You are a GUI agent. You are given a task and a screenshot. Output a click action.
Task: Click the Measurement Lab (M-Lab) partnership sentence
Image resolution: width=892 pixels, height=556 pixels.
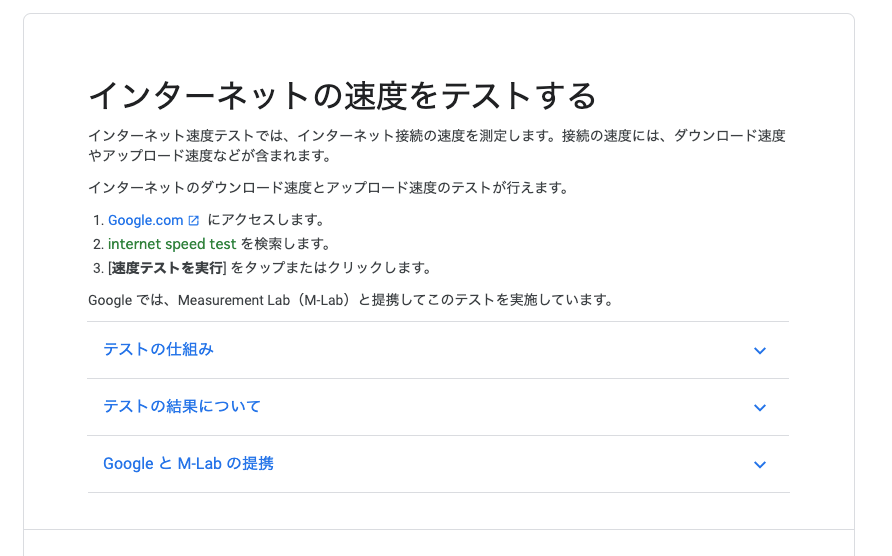pyautogui.click(x=350, y=300)
